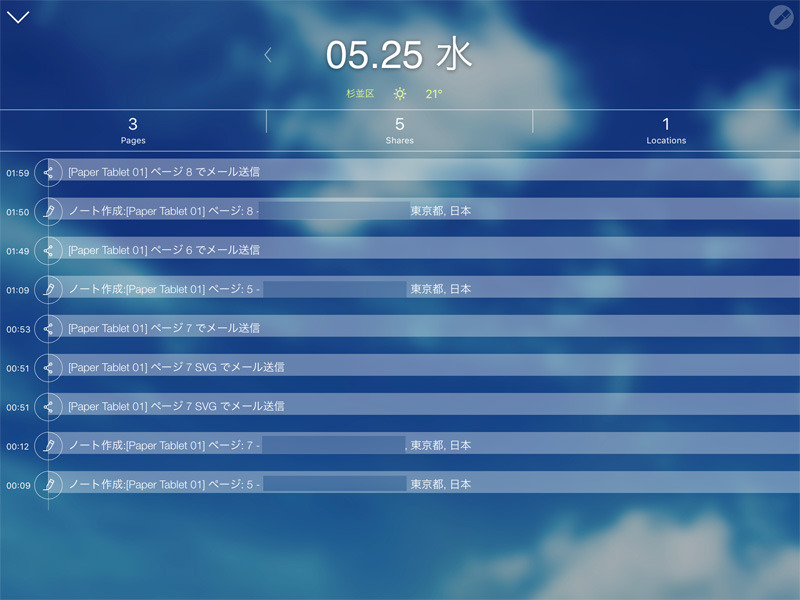
Task: Open the 00:53 page 7 mail-sent entry
Action: click(164, 328)
